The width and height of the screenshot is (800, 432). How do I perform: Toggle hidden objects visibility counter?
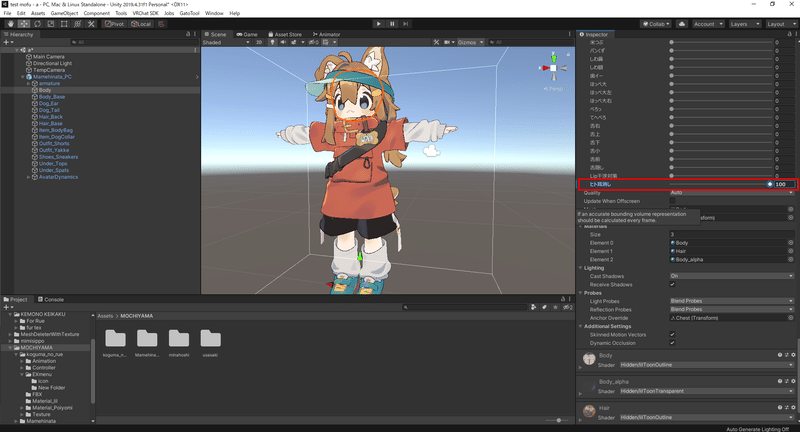(313, 42)
